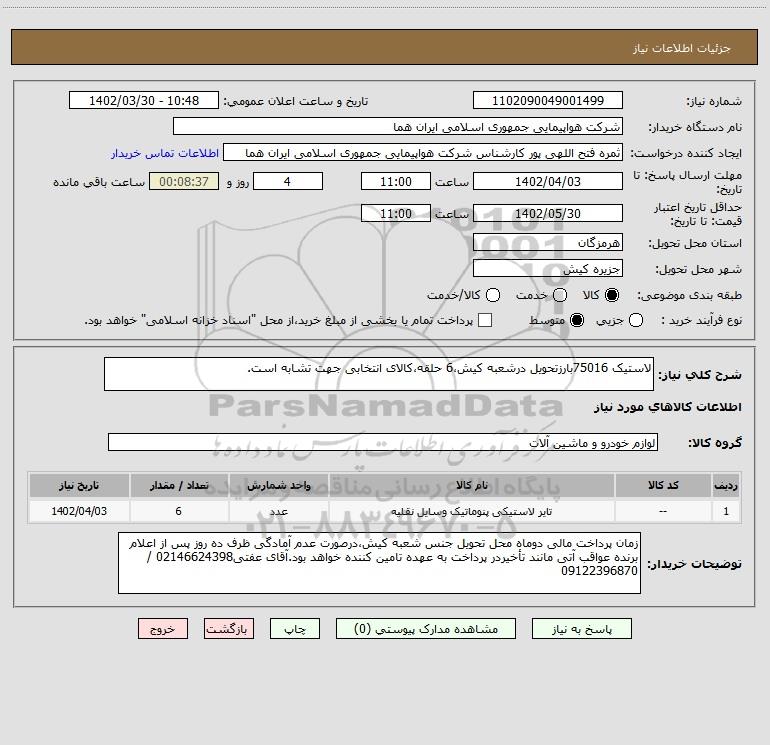Screen dimensions: 770x745
Task: Click the delivery province field هرمزگان
Action: [548, 242]
